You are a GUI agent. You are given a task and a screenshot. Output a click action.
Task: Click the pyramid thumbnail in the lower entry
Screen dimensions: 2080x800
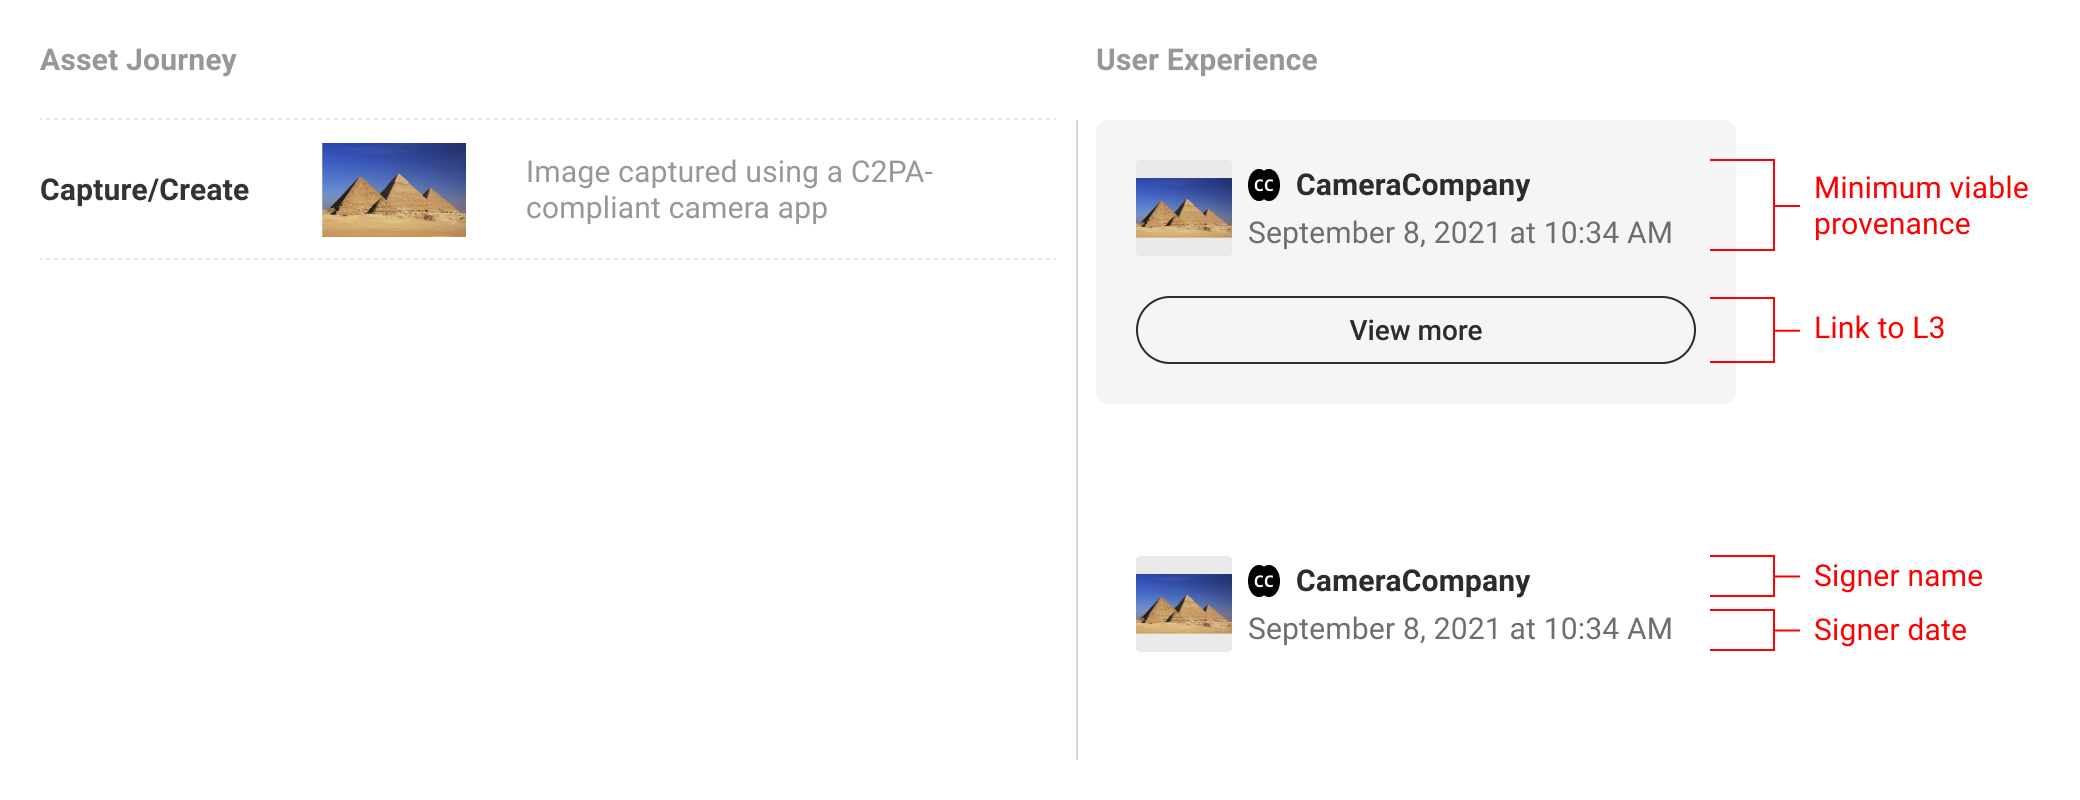(1184, 604)
